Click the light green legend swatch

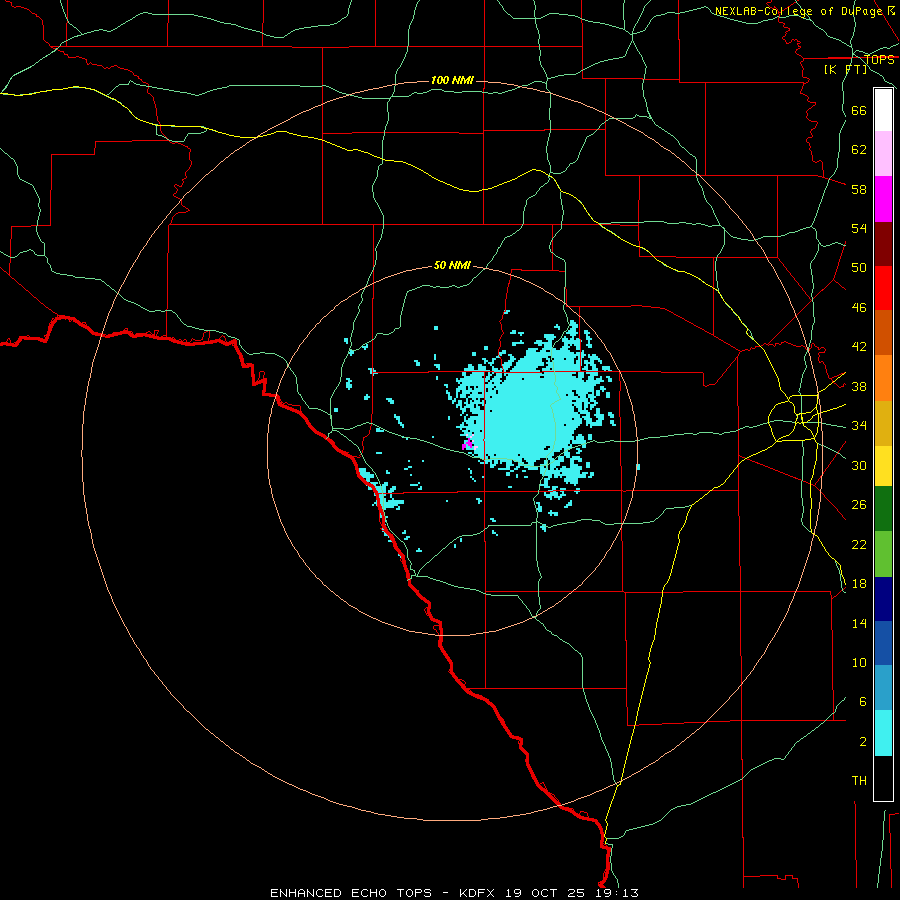883,554
